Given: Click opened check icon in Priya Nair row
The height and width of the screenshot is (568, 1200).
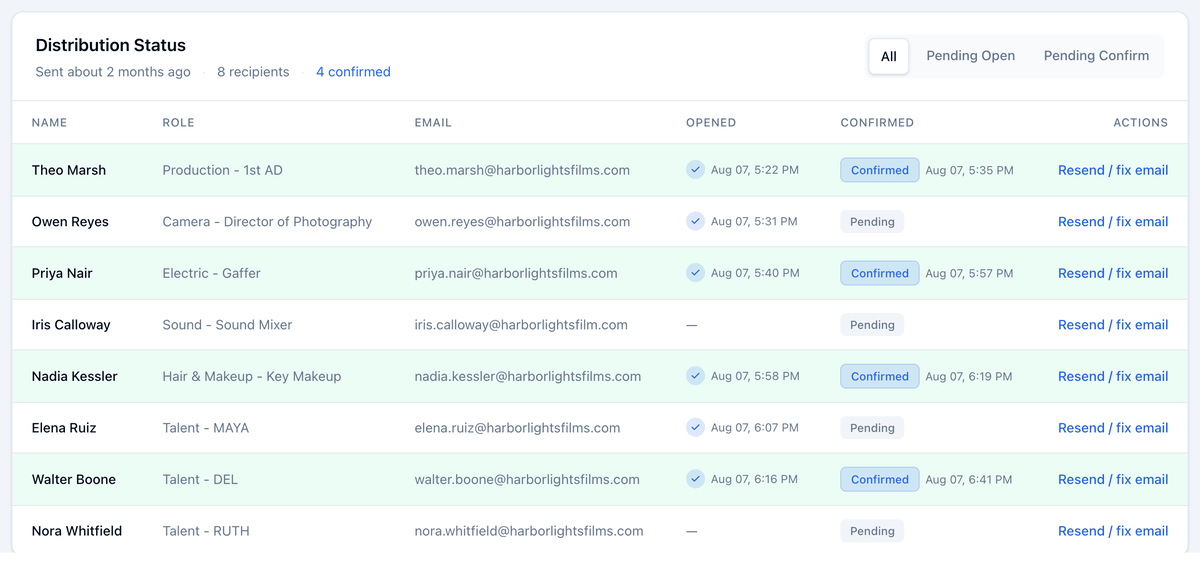Looking at the screenshot, I should pos(695,273).
